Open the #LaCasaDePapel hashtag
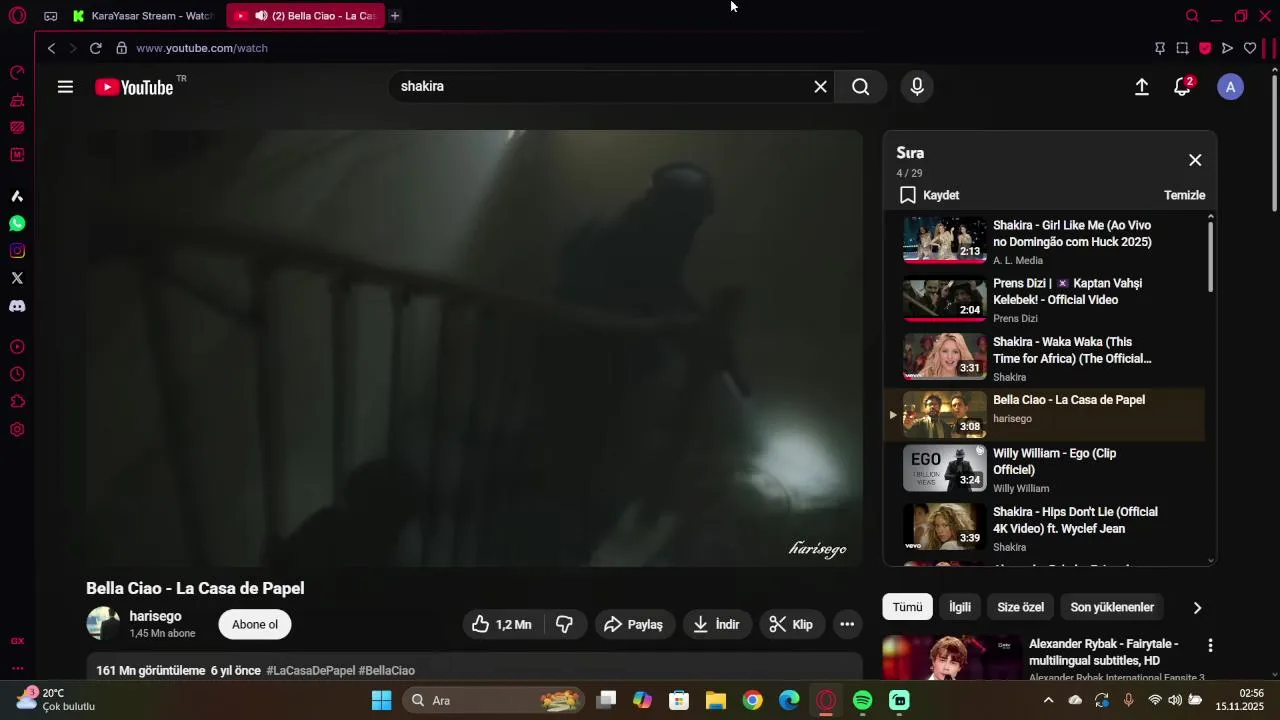The image size is (1280, 720). (310, 670)
